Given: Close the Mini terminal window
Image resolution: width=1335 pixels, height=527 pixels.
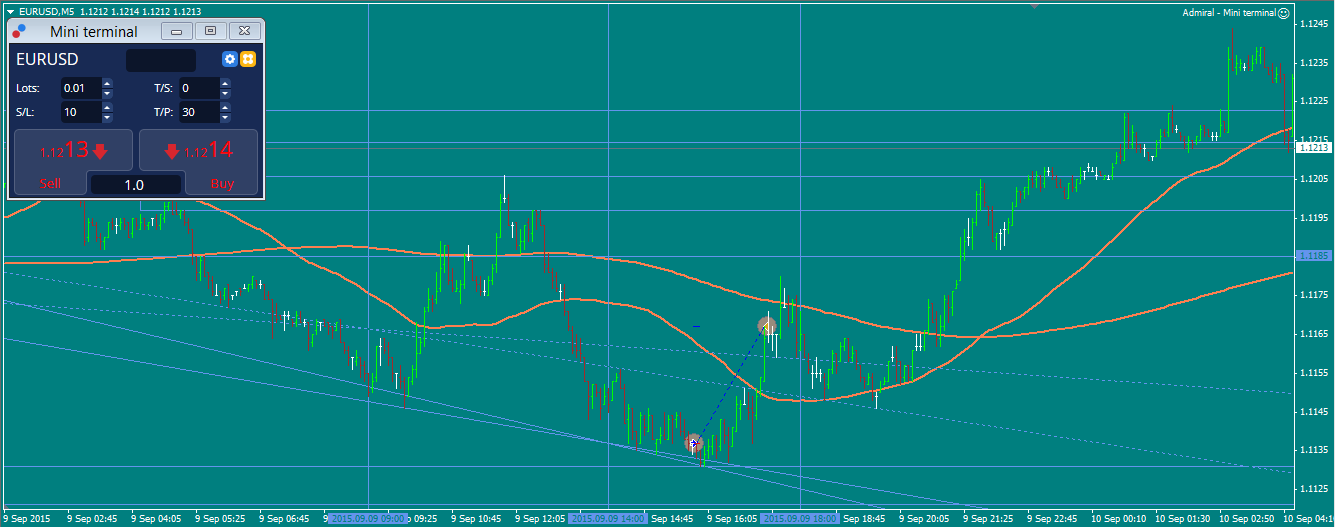Looking at the screenshot, I should 244,31.
